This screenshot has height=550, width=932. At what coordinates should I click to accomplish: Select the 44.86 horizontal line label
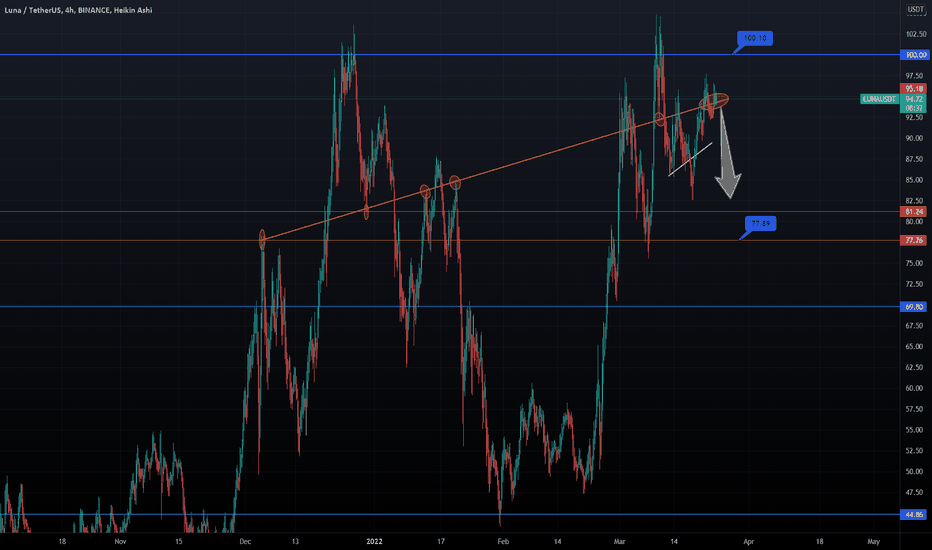click(914, 514)
